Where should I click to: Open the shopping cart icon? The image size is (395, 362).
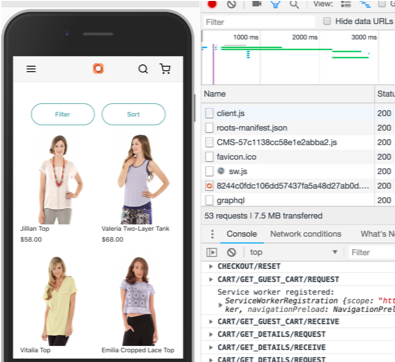pyautogui.click(x=165, y=69)
